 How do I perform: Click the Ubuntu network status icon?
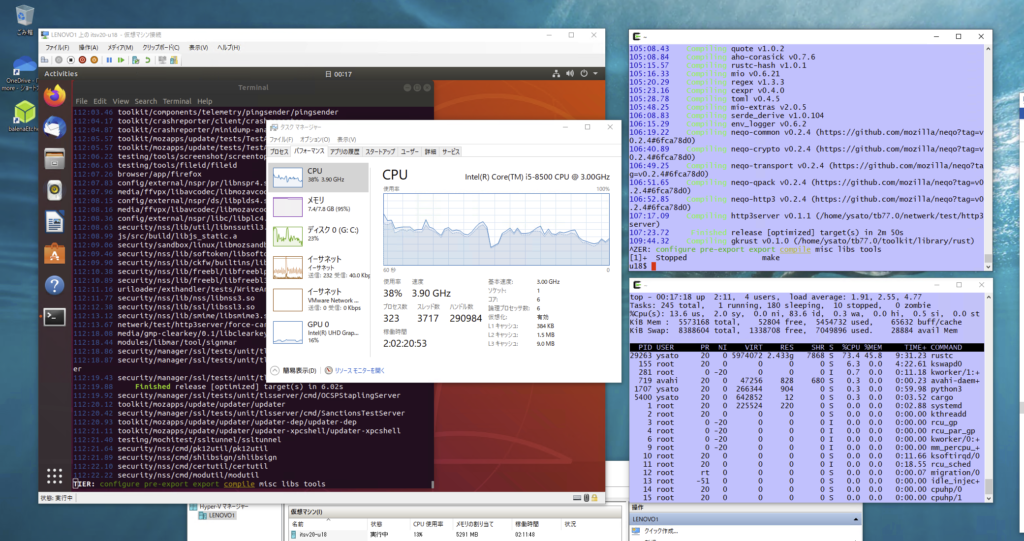(554, 73)
